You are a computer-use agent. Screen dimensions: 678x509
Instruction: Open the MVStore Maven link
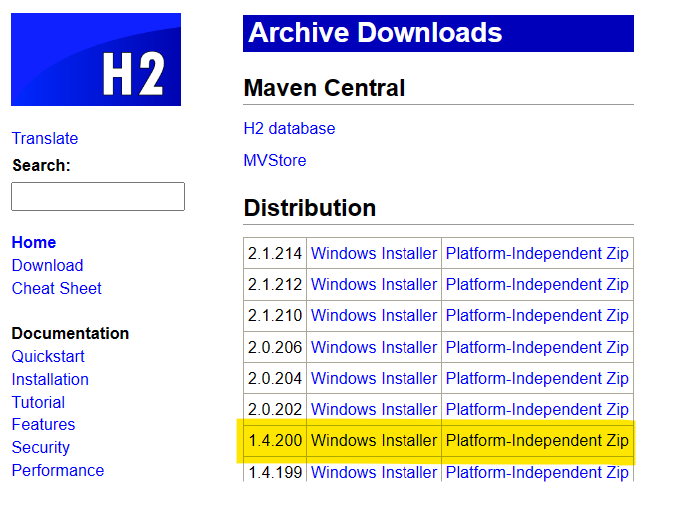click(x=275, y=160)
